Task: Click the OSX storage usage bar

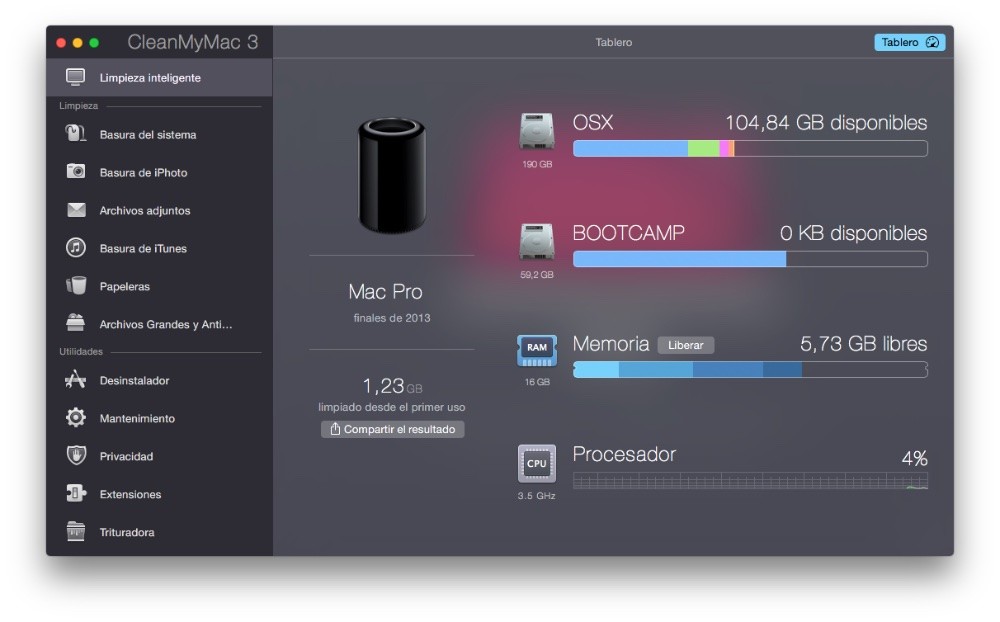Action: pos(750,148)
